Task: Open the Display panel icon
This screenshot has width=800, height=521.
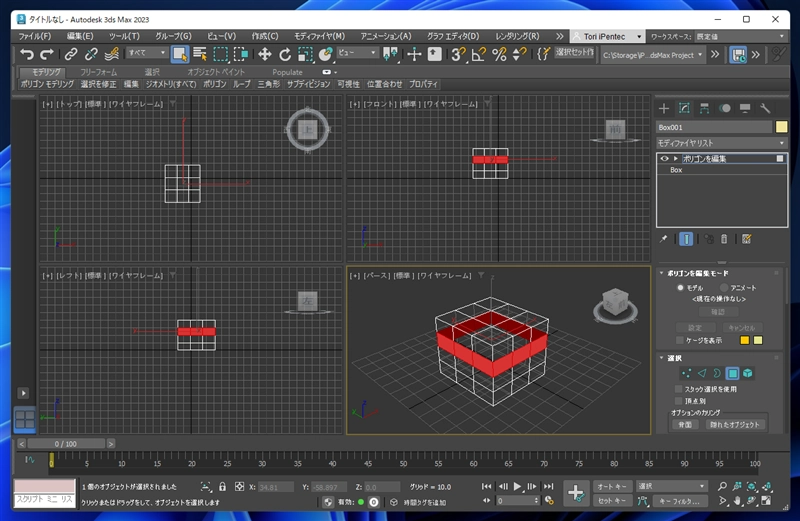Action: (745, 108)
